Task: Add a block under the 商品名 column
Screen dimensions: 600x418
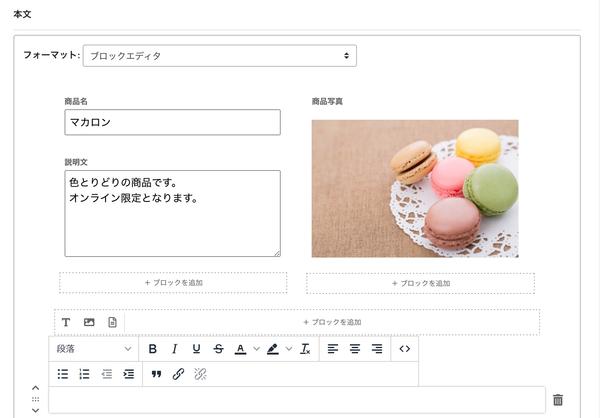Action: tap(173, 283)
